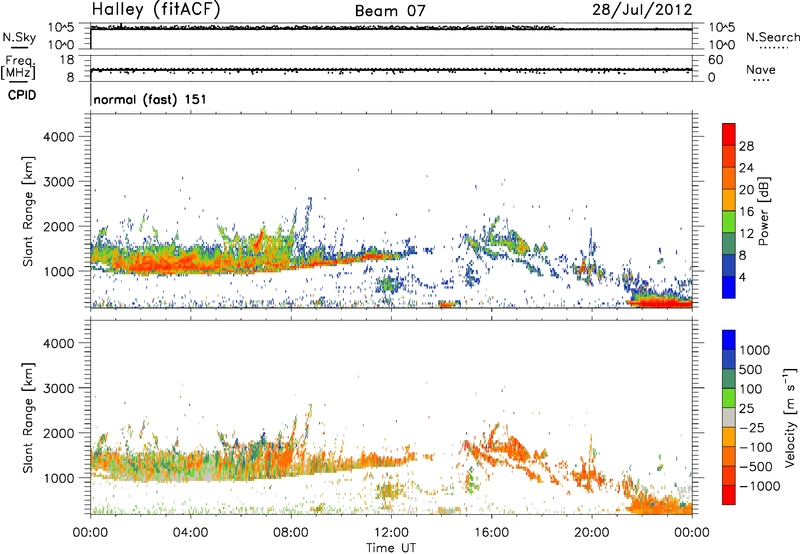Click the '08:00' time tick label

(291, 533)
